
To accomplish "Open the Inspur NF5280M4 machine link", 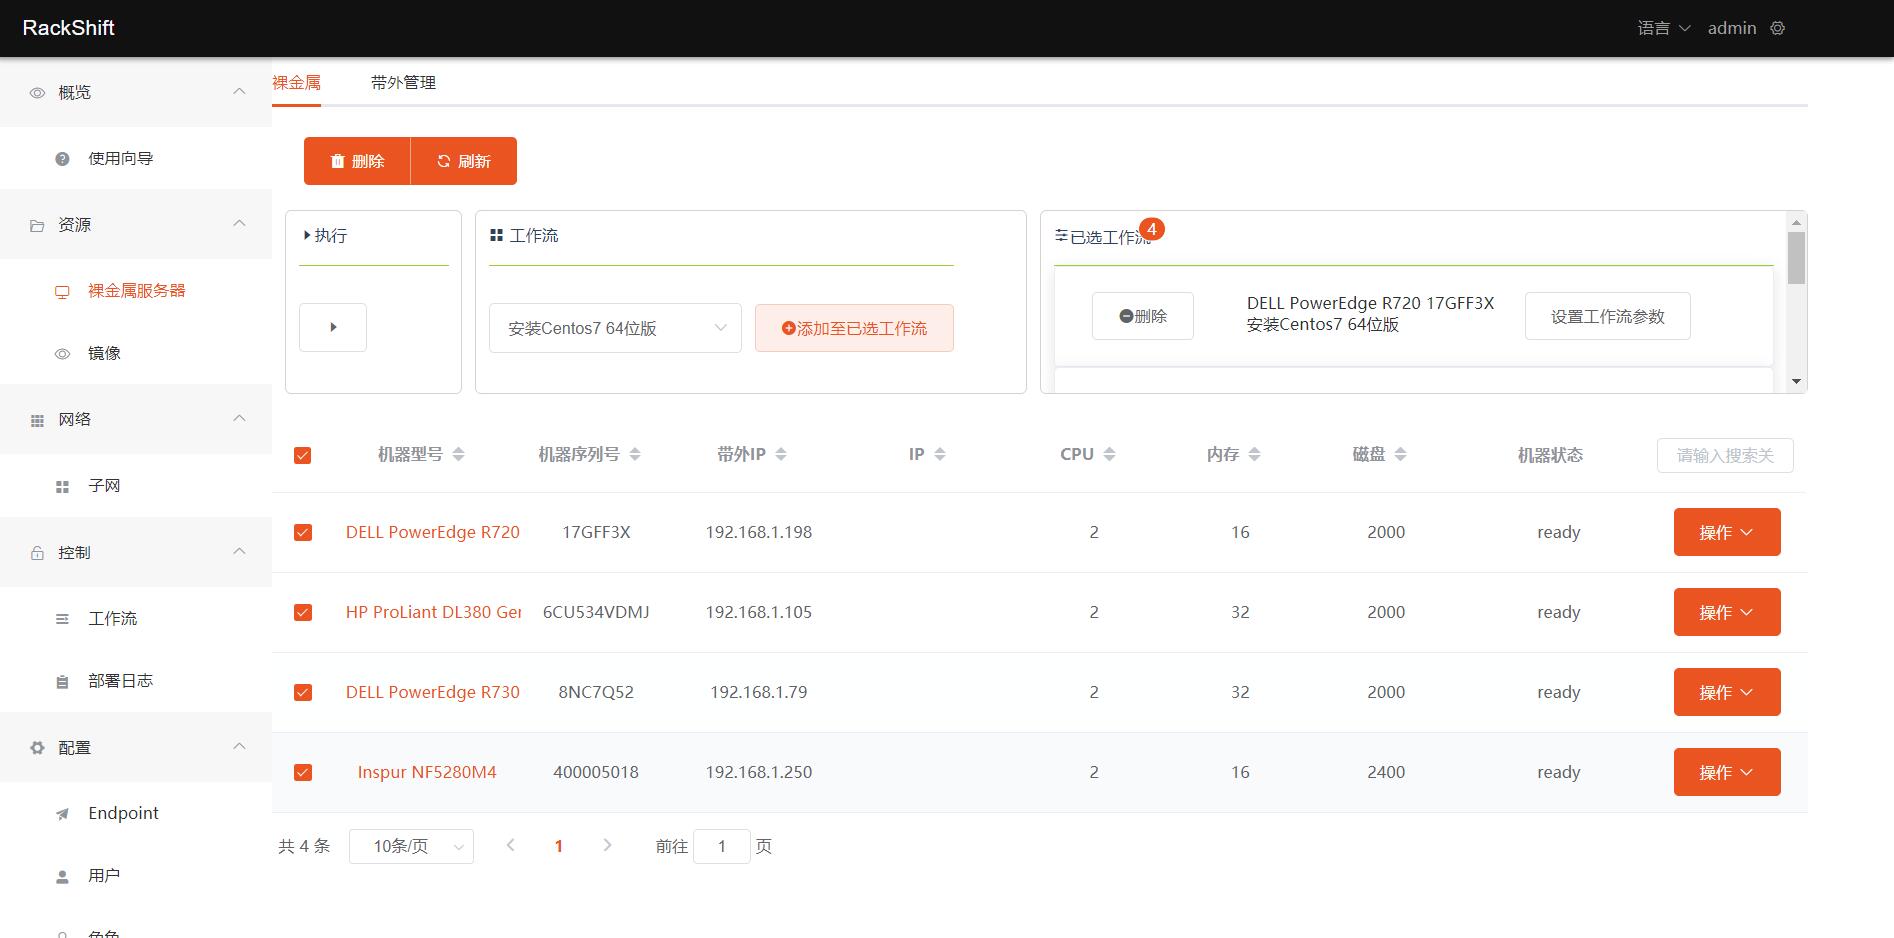I will point(427,772).
